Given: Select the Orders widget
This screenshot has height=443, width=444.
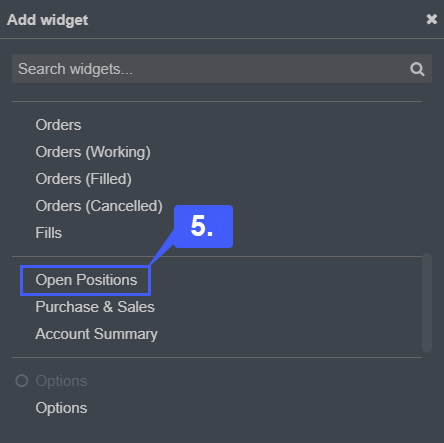Looking at the screenshot, I should pos(58,125).
